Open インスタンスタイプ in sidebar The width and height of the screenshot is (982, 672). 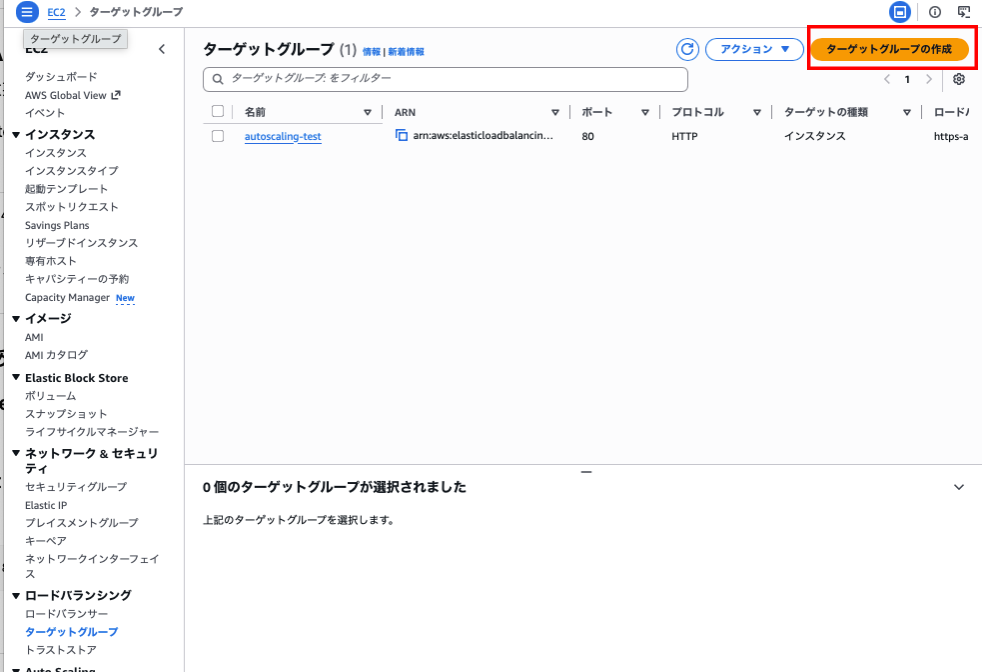click(x=71, y=170)
